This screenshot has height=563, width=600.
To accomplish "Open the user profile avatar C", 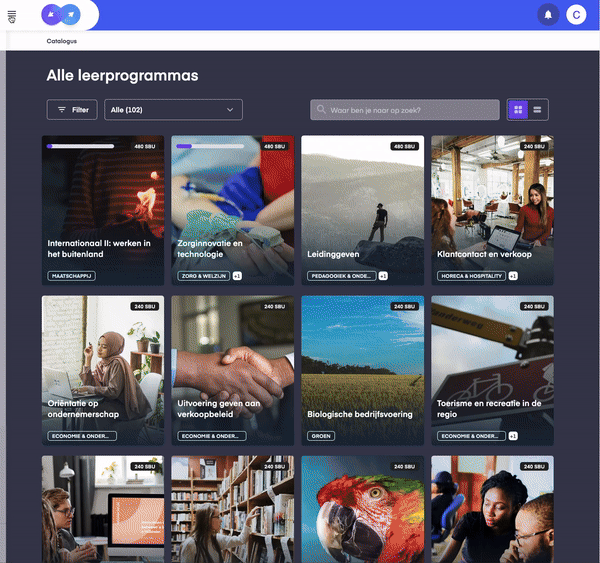I will (576, 15).
